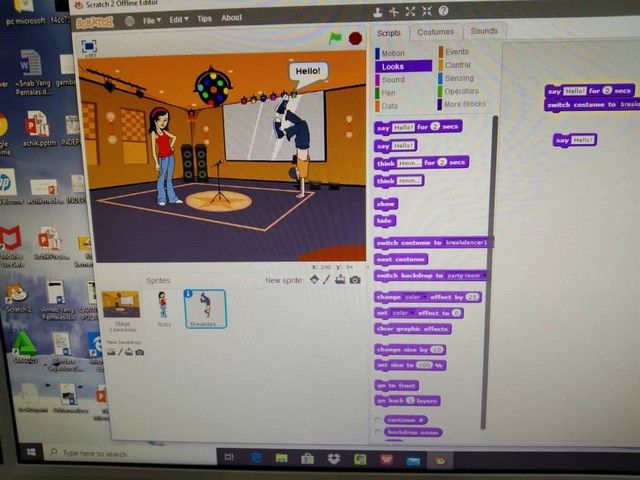
Task: Select the duplicate stamp tool in toolbar
Action: point(377,12)
